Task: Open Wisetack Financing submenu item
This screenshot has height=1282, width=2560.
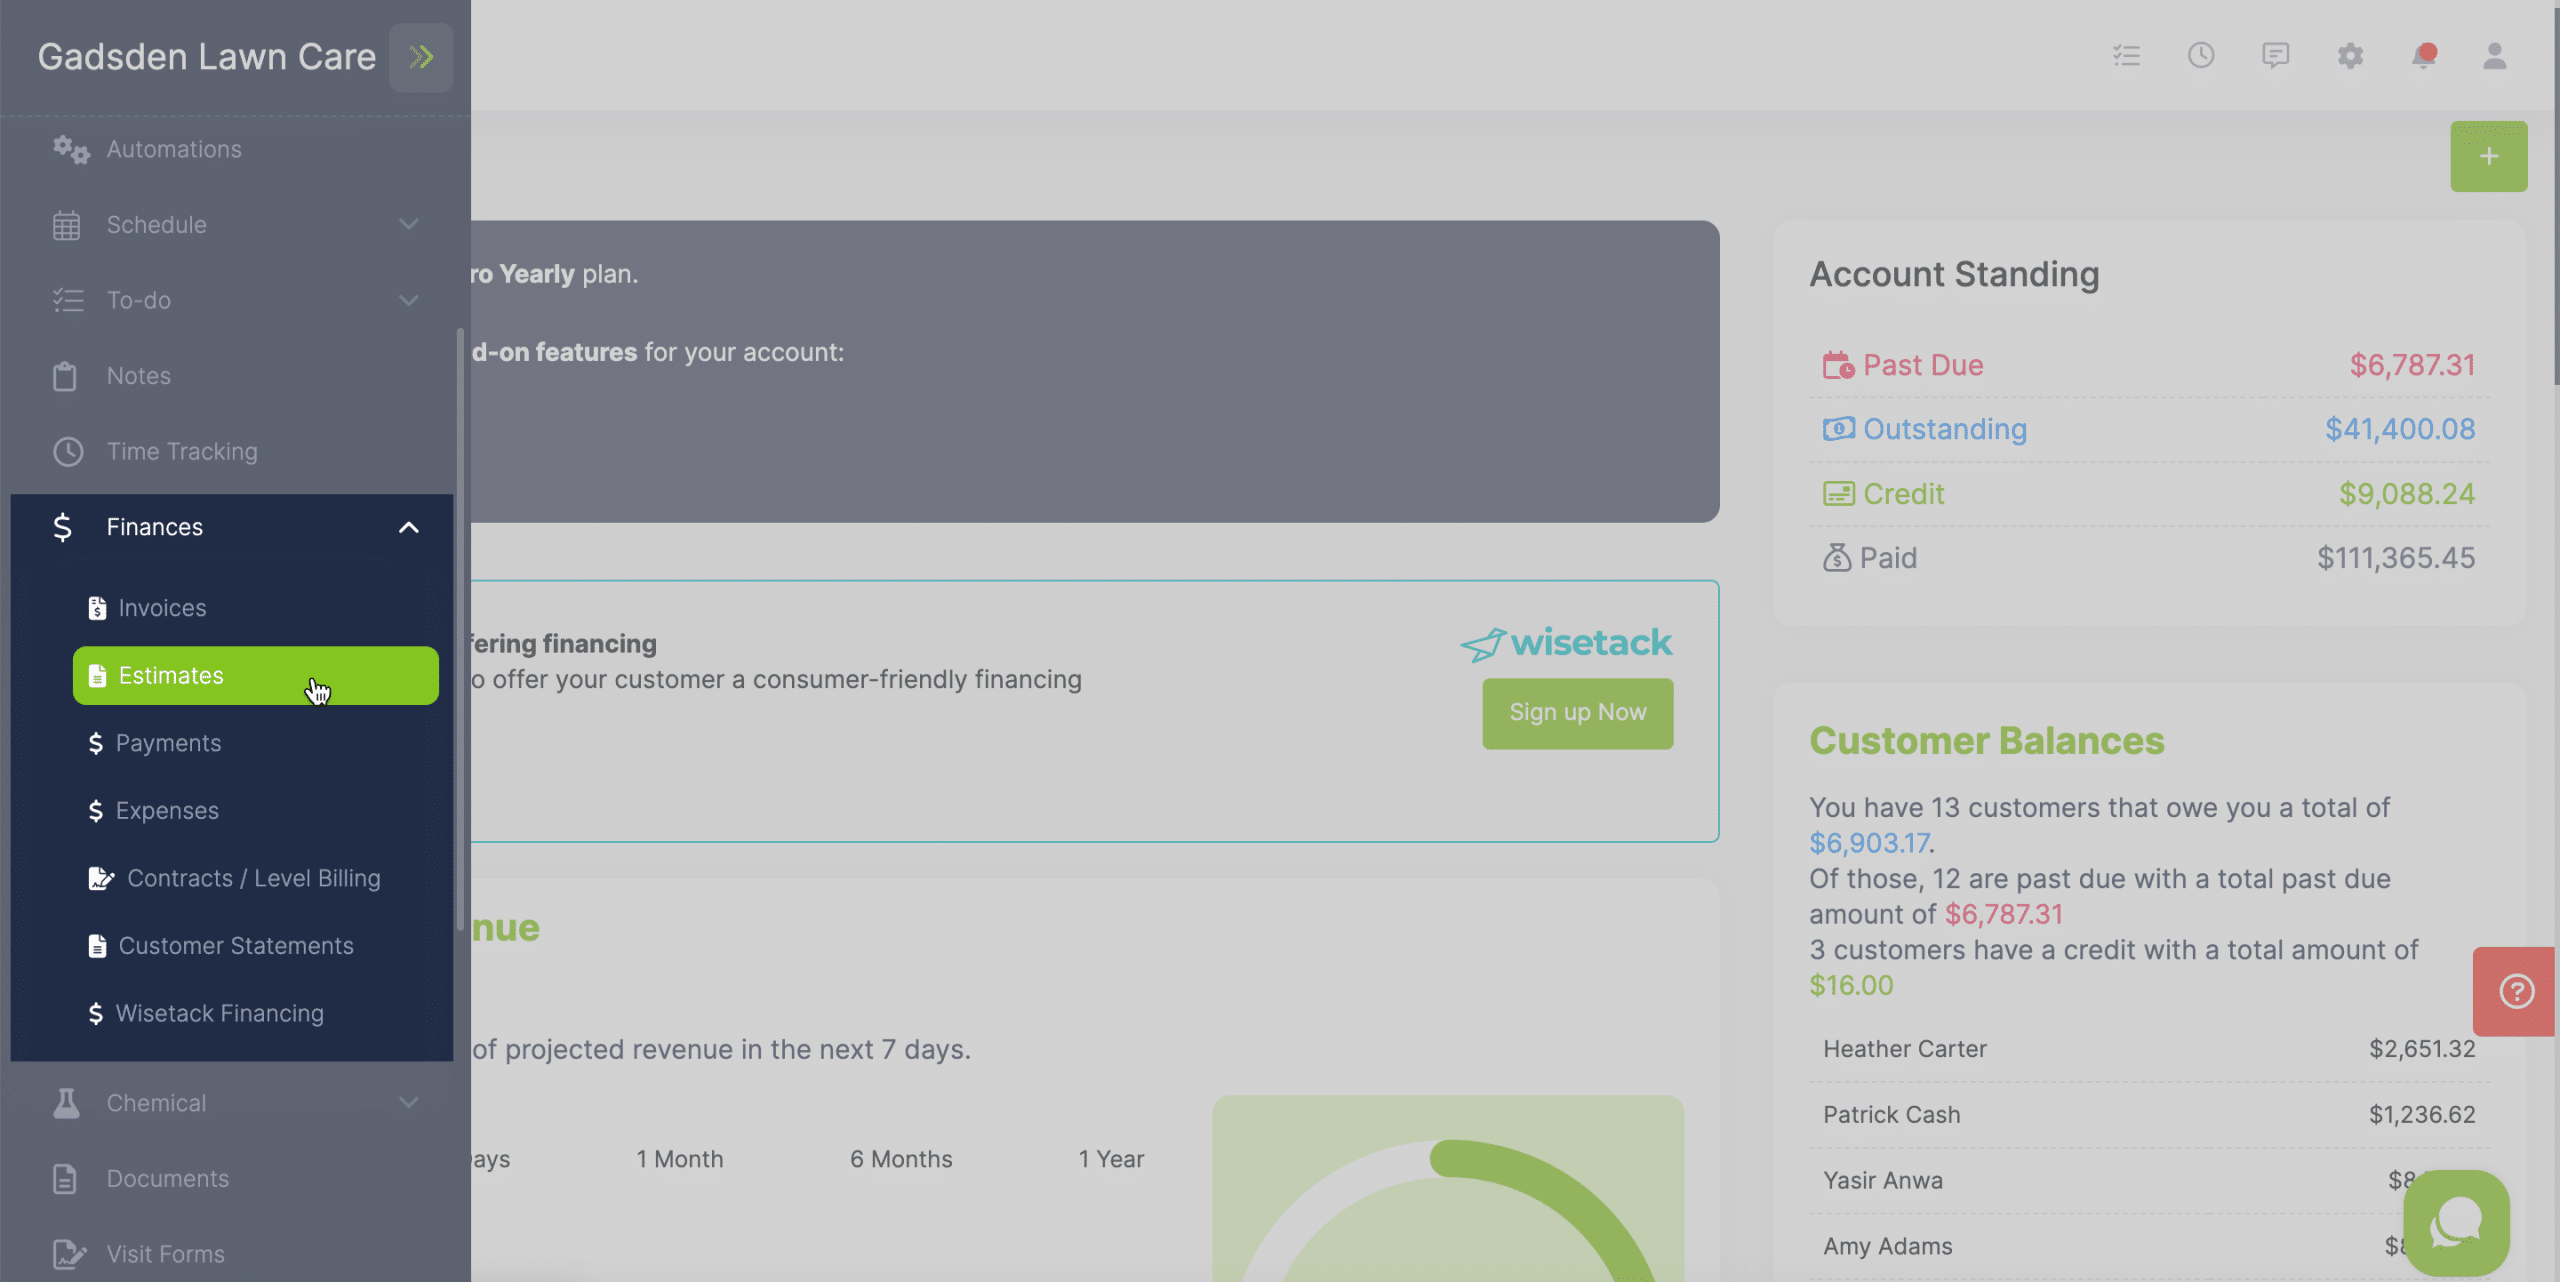Action: tap(256, 1013)
